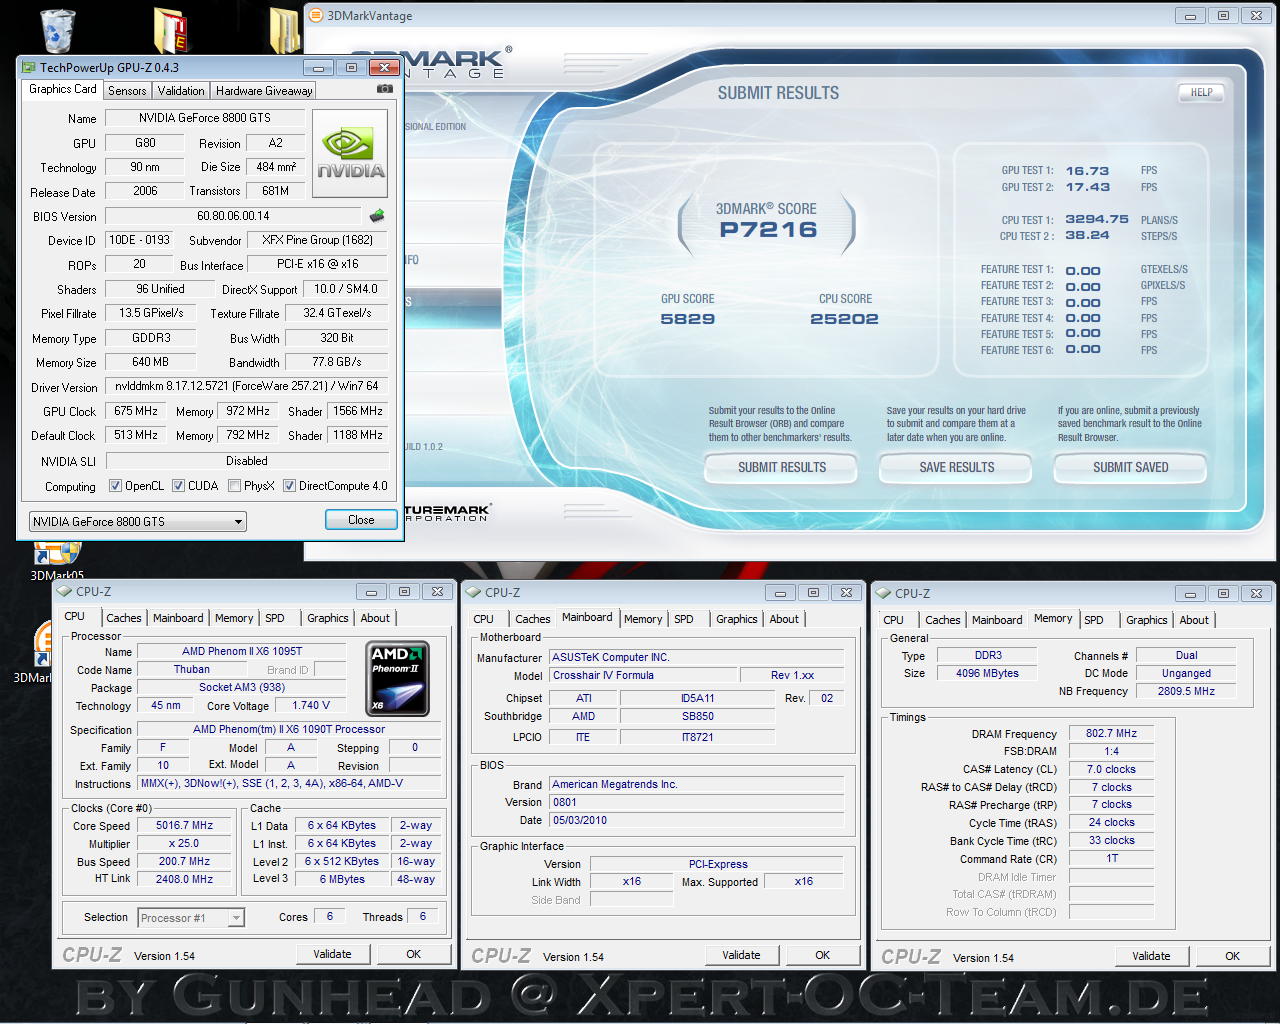
Task: Click the mainboard model Crosshair IV Formula
Action: tap(644, 675)
